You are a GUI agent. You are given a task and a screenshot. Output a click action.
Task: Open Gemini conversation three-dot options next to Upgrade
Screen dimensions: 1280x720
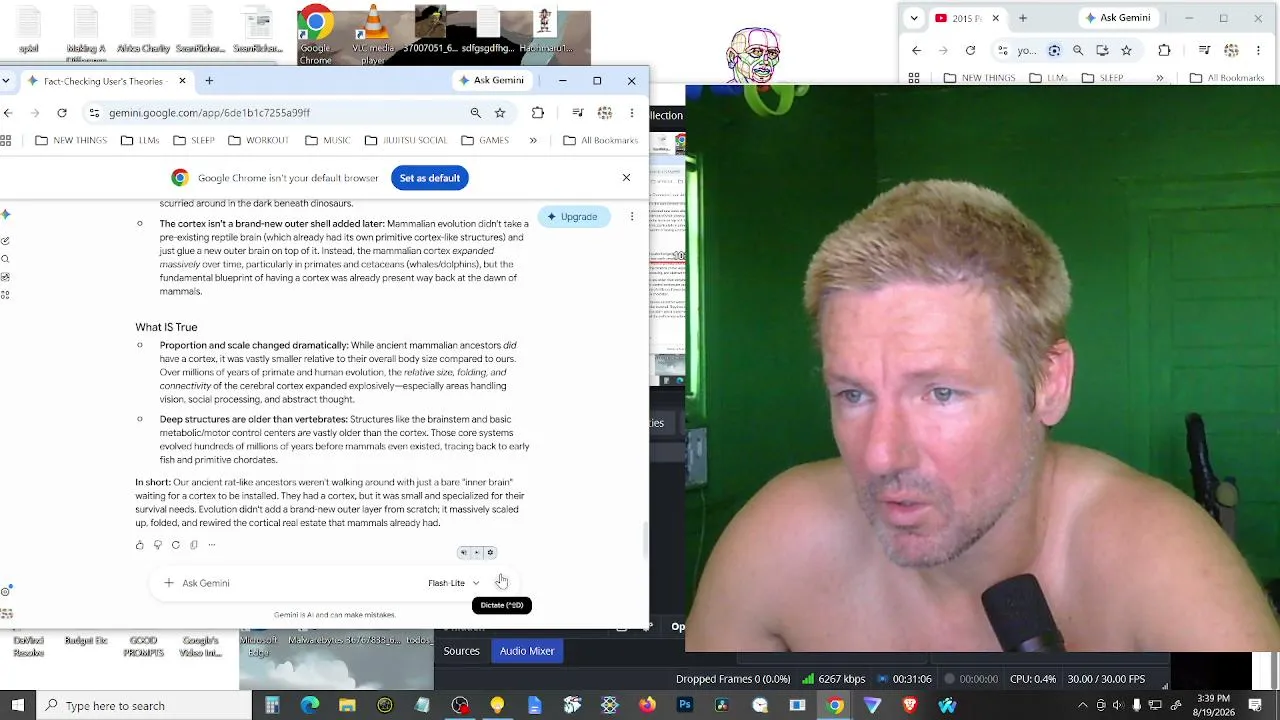pyautogui.click(x=631, y=216)
